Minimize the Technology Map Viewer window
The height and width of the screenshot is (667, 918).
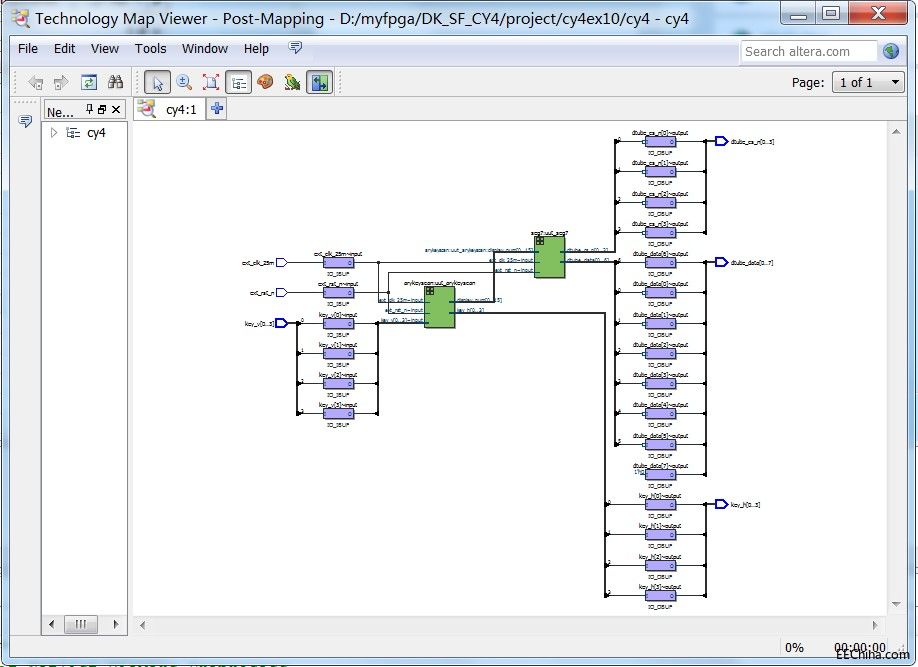tap(799, 14)
